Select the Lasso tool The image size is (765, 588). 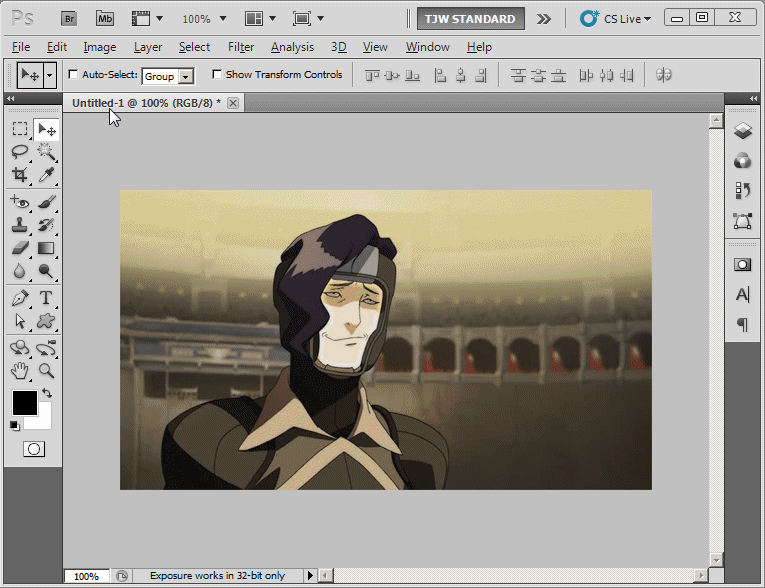pyautogui.click(x=20, y=152)
